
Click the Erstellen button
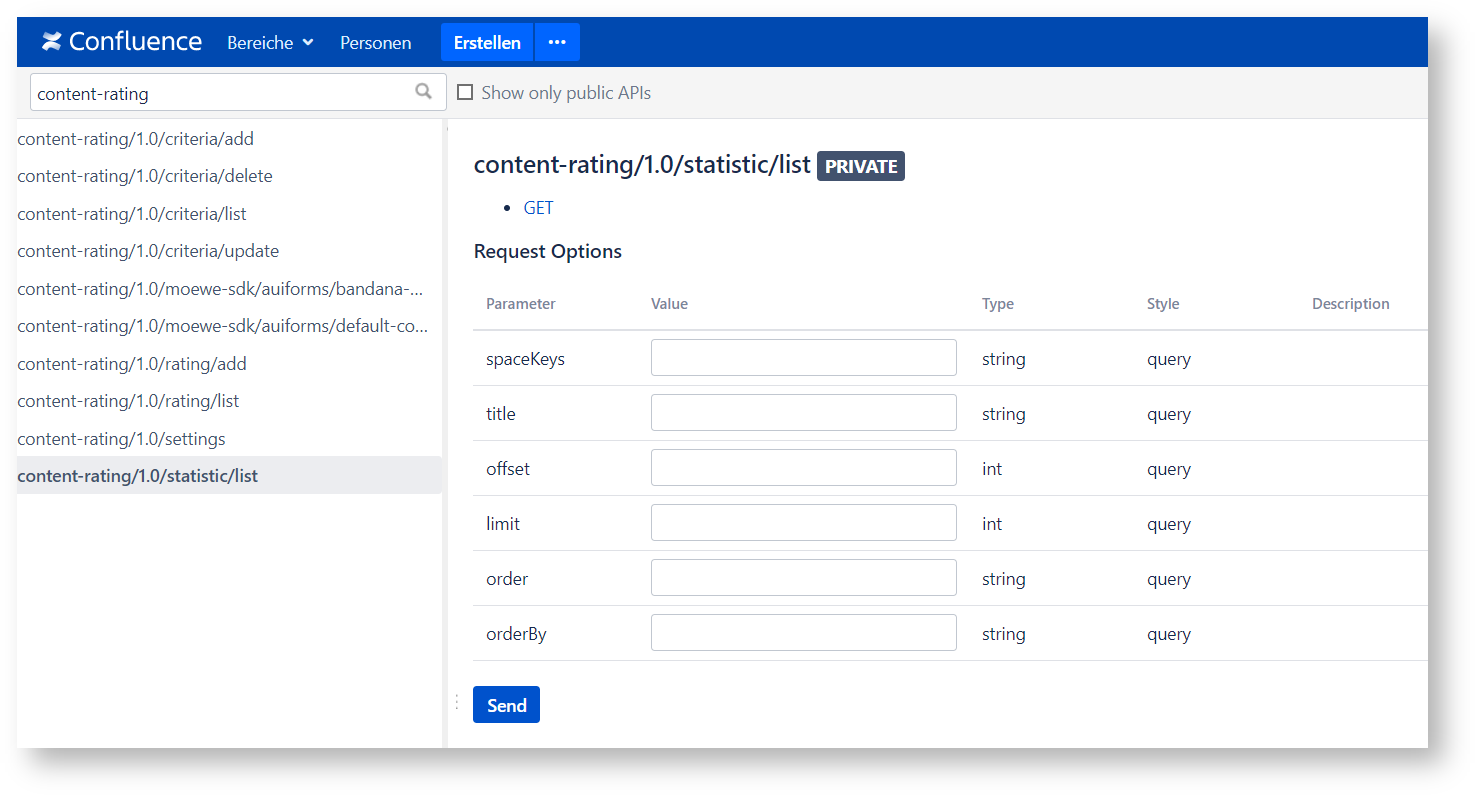pos(487,43)
